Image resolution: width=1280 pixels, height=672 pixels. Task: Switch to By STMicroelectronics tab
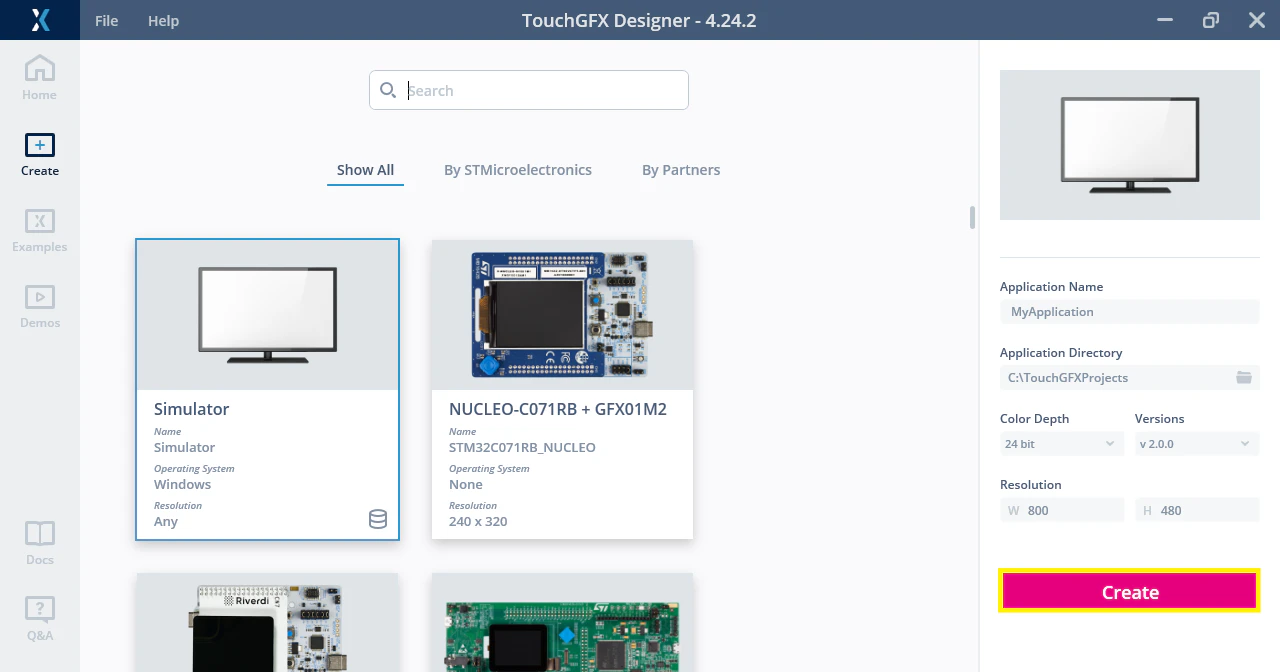pyautogui.click(x=518, y=170)
